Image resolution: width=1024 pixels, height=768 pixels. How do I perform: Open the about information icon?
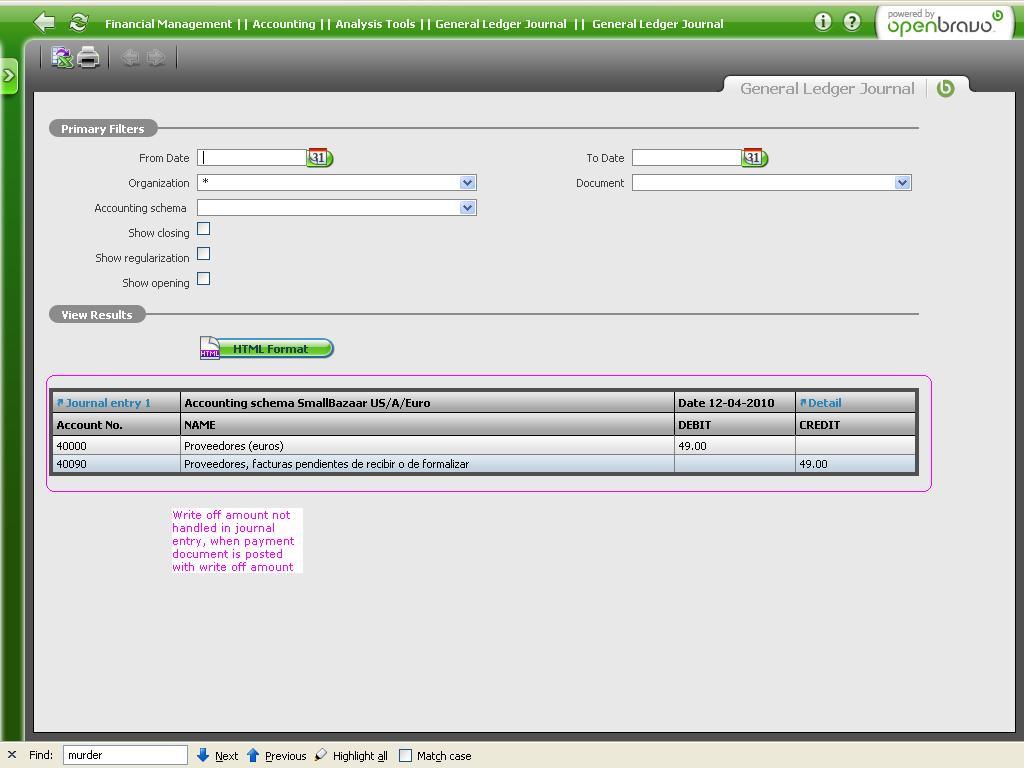822,22
